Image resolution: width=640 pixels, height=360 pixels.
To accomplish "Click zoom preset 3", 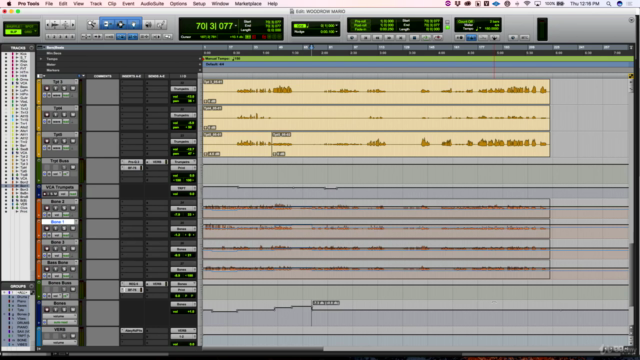I will click(x=60, y=37).
